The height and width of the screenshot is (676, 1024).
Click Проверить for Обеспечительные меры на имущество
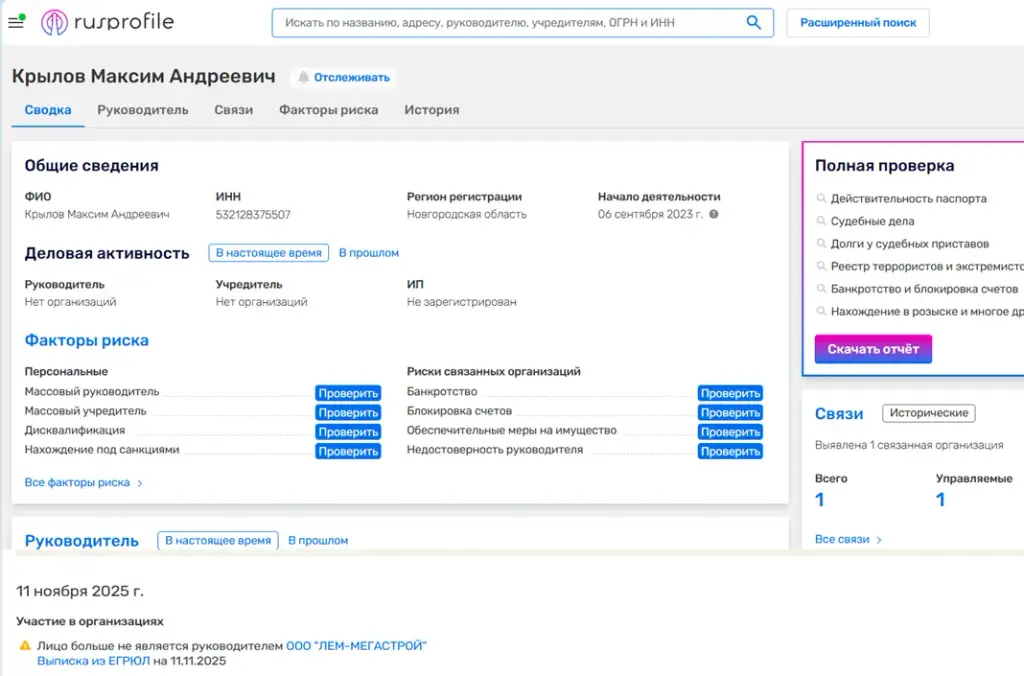click(x=730, y=432)
